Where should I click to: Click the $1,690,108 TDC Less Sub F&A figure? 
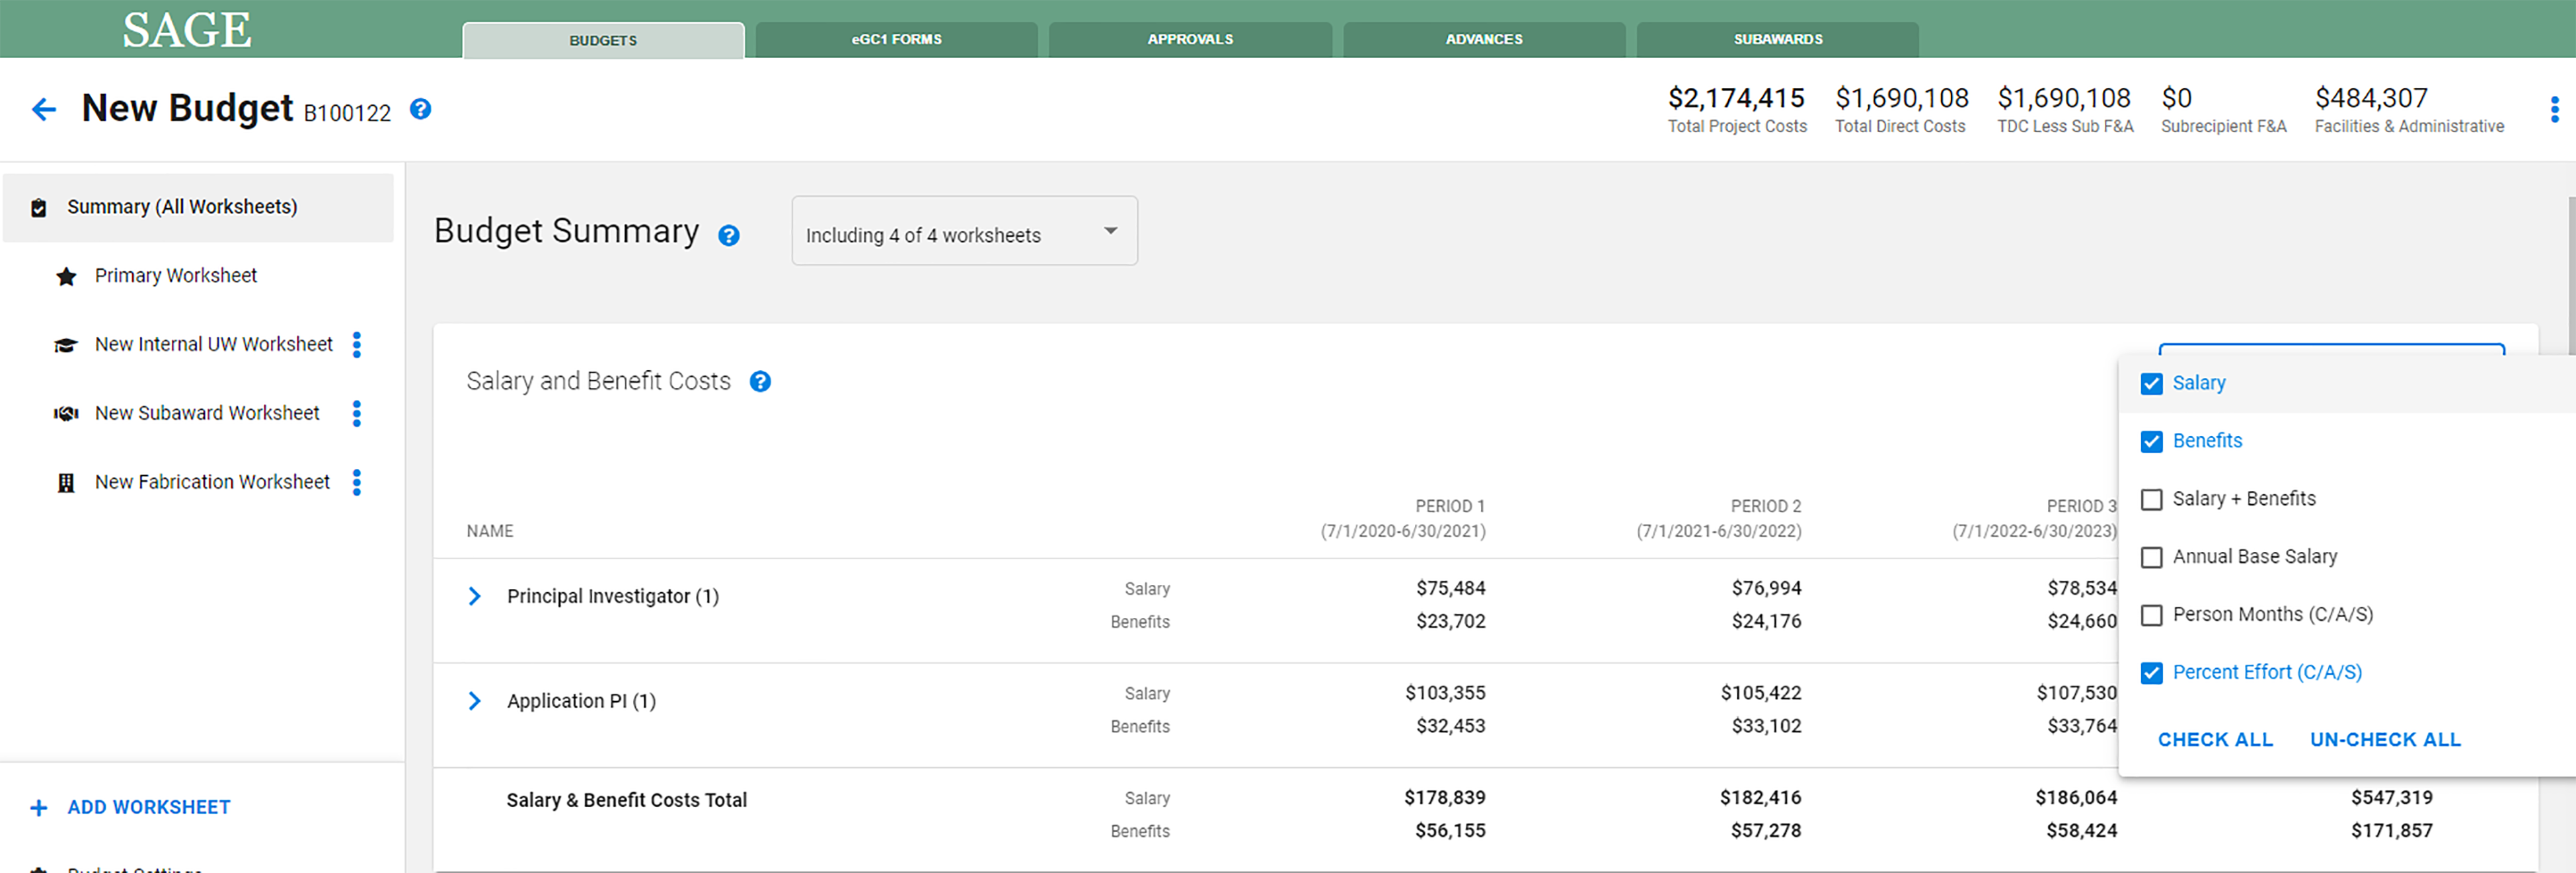tap(2064, 98)
